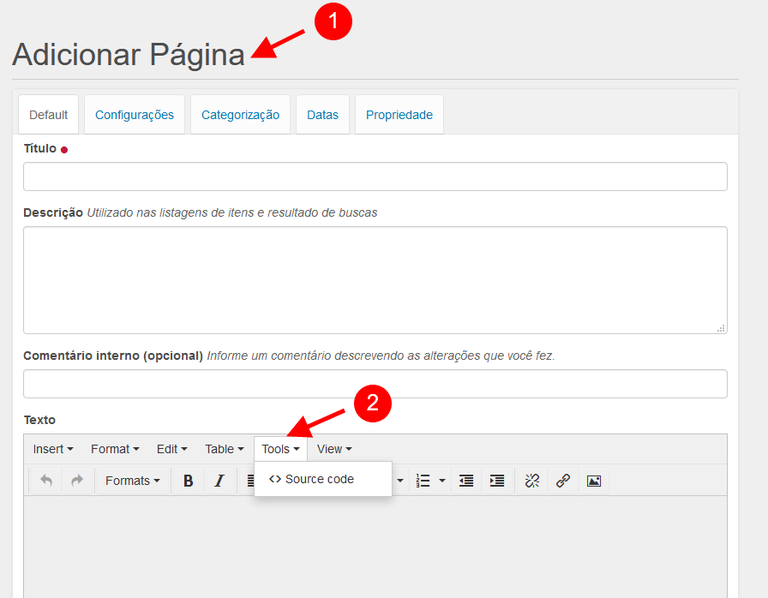The height and width of the screenshot is (598, 768).
Task: Switch to the Configurações tab
Action: pos(134,115)
